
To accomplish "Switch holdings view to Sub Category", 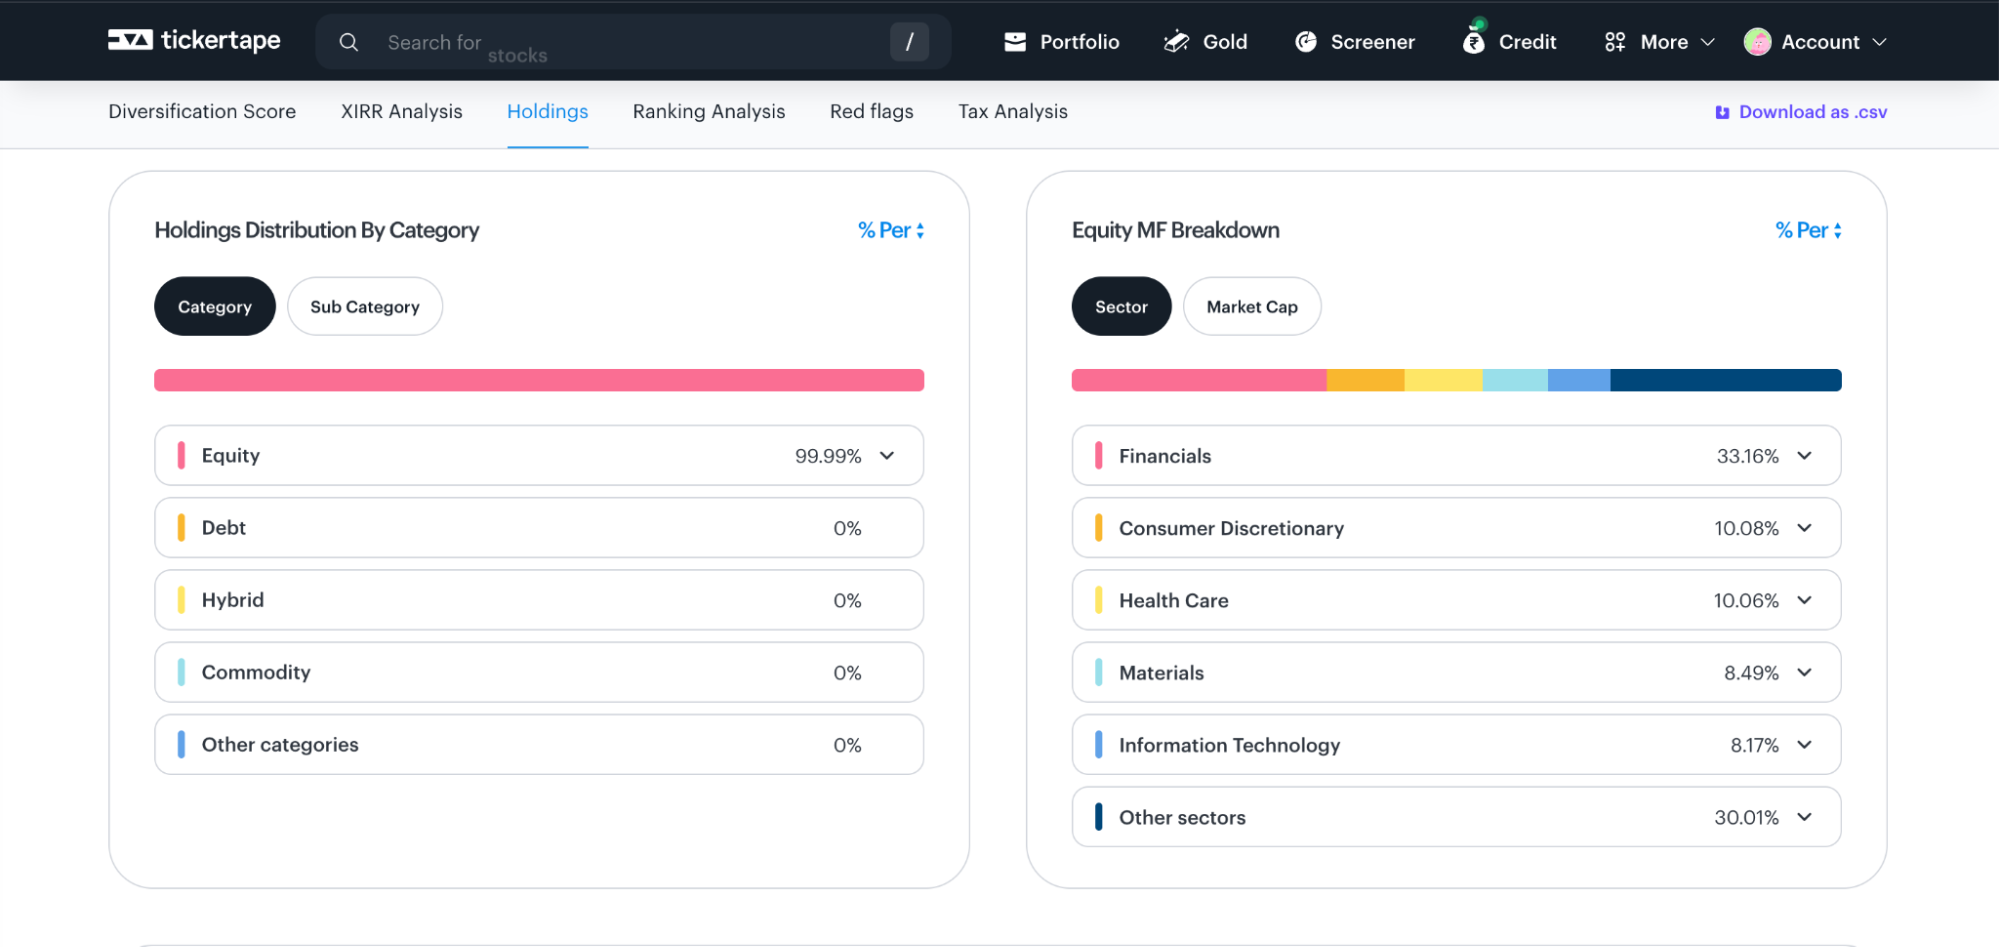I will tap(364, 307).
